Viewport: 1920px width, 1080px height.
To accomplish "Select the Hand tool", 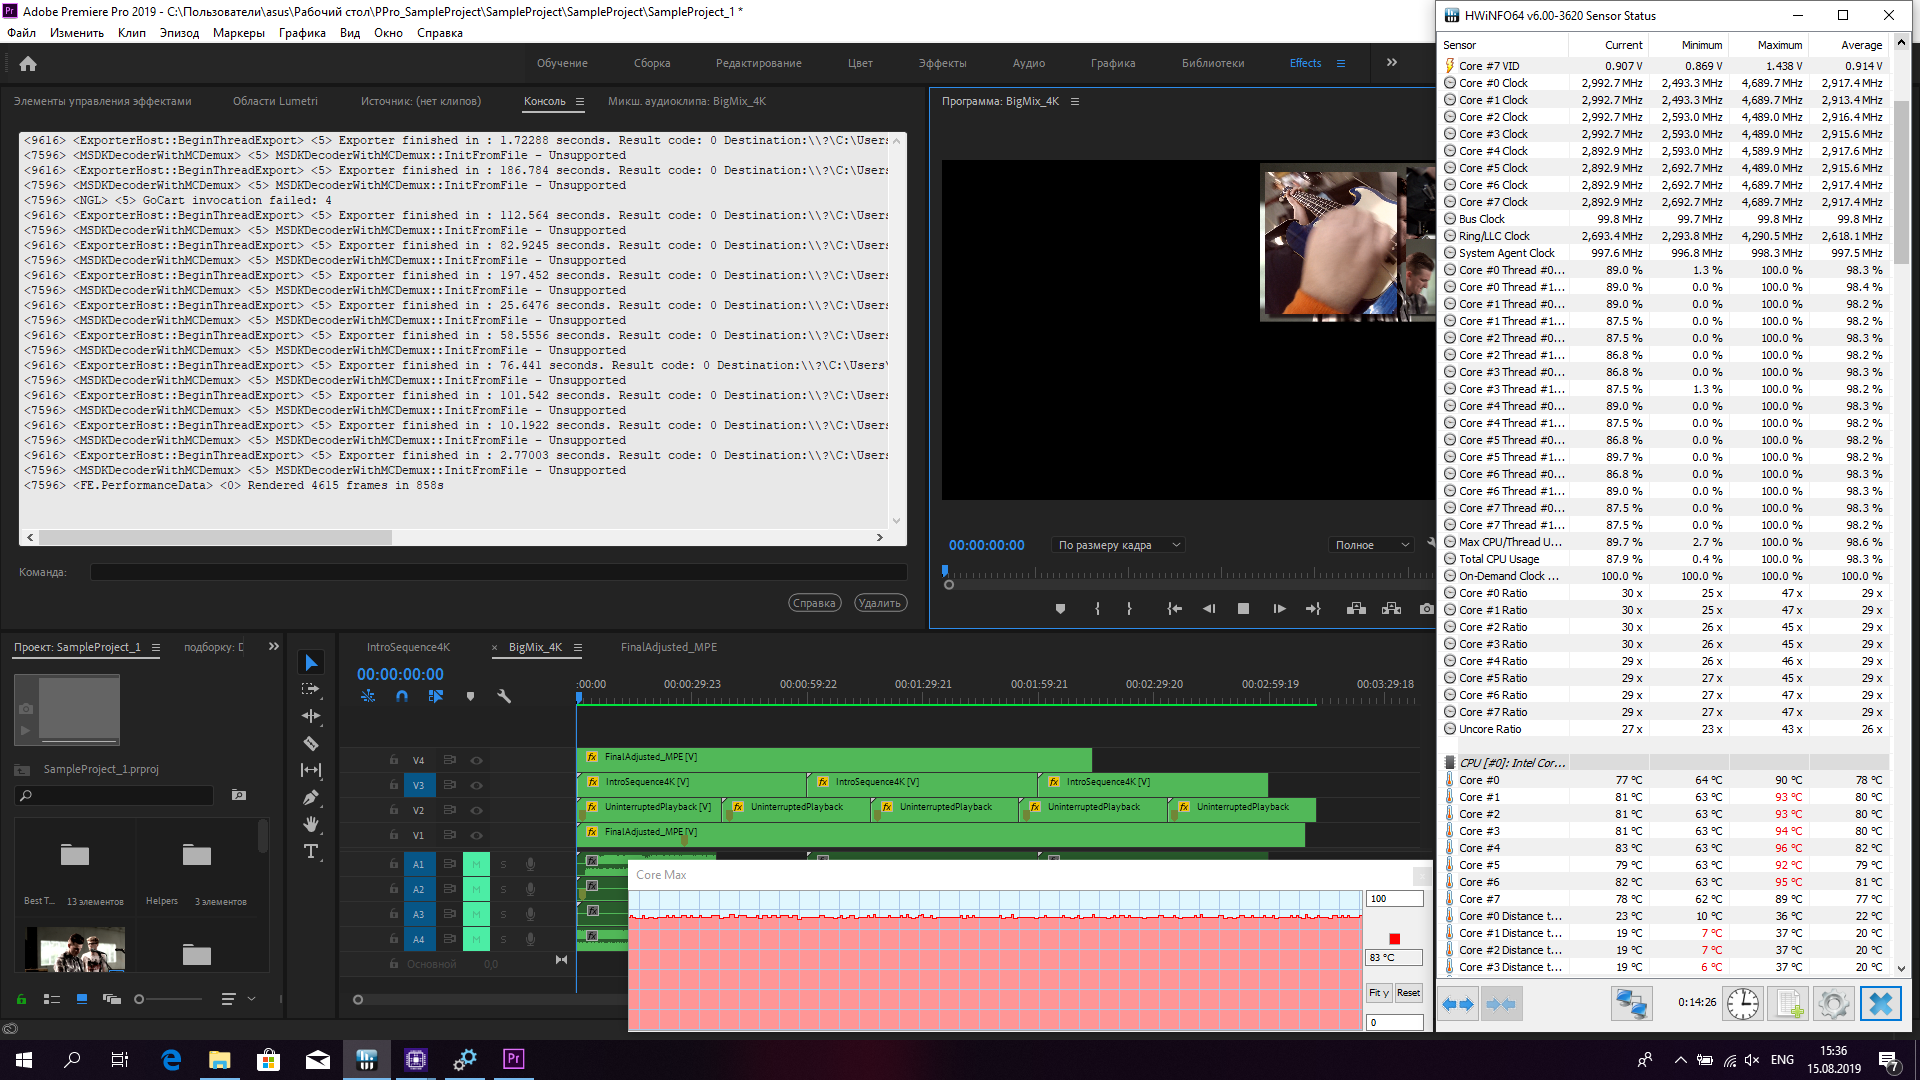I will (311, 824).
